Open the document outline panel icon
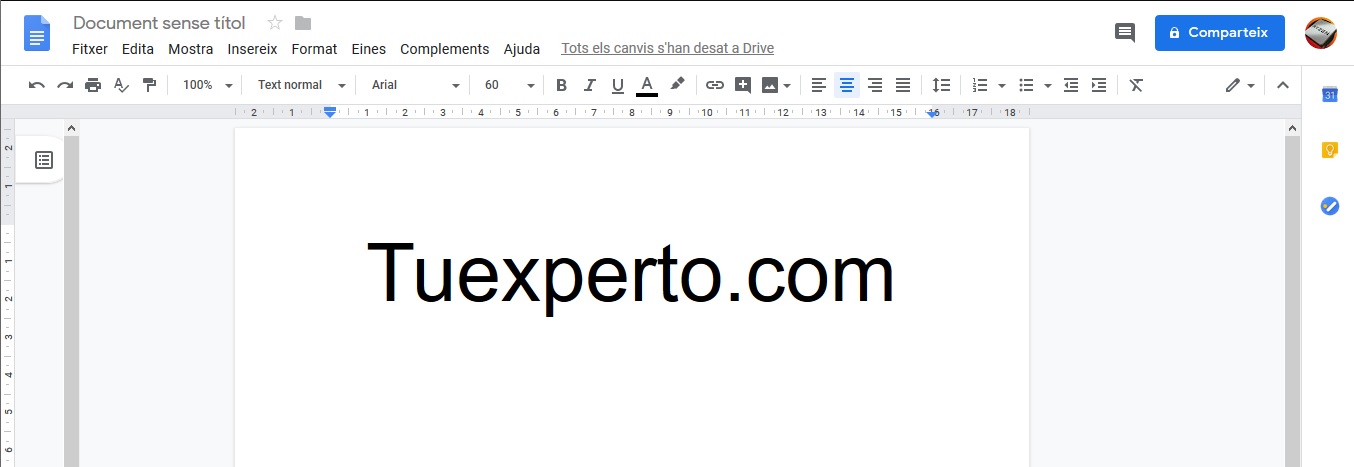This screenshot has height=467, width=1354. pos(44,160)
